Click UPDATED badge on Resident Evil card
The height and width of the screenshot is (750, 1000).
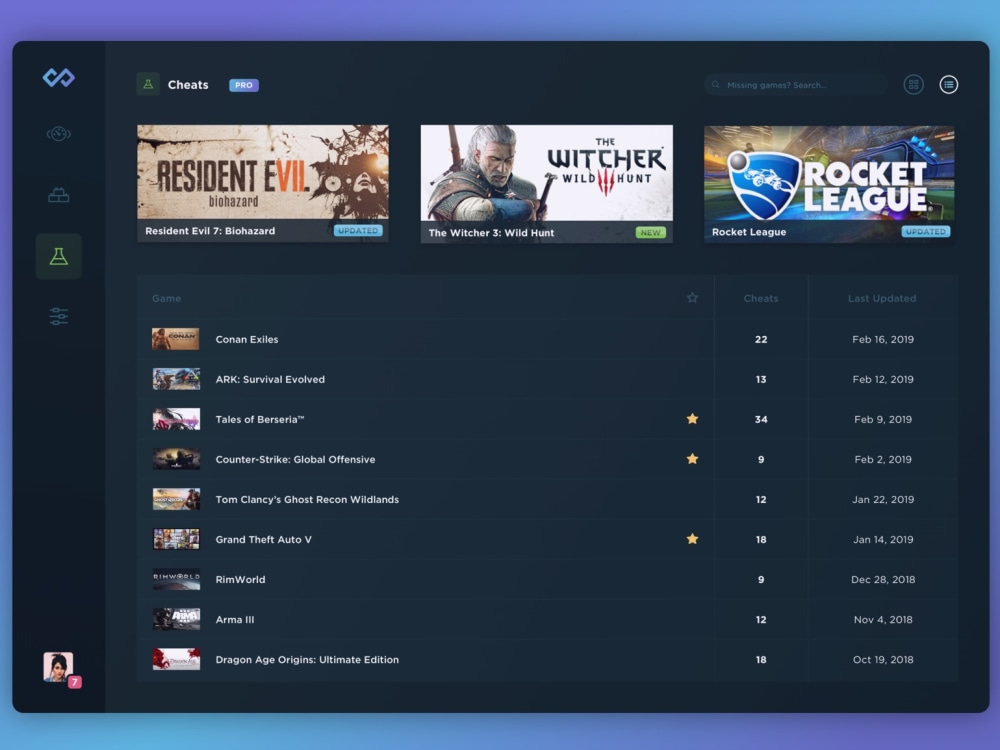[x=358, y=231]
